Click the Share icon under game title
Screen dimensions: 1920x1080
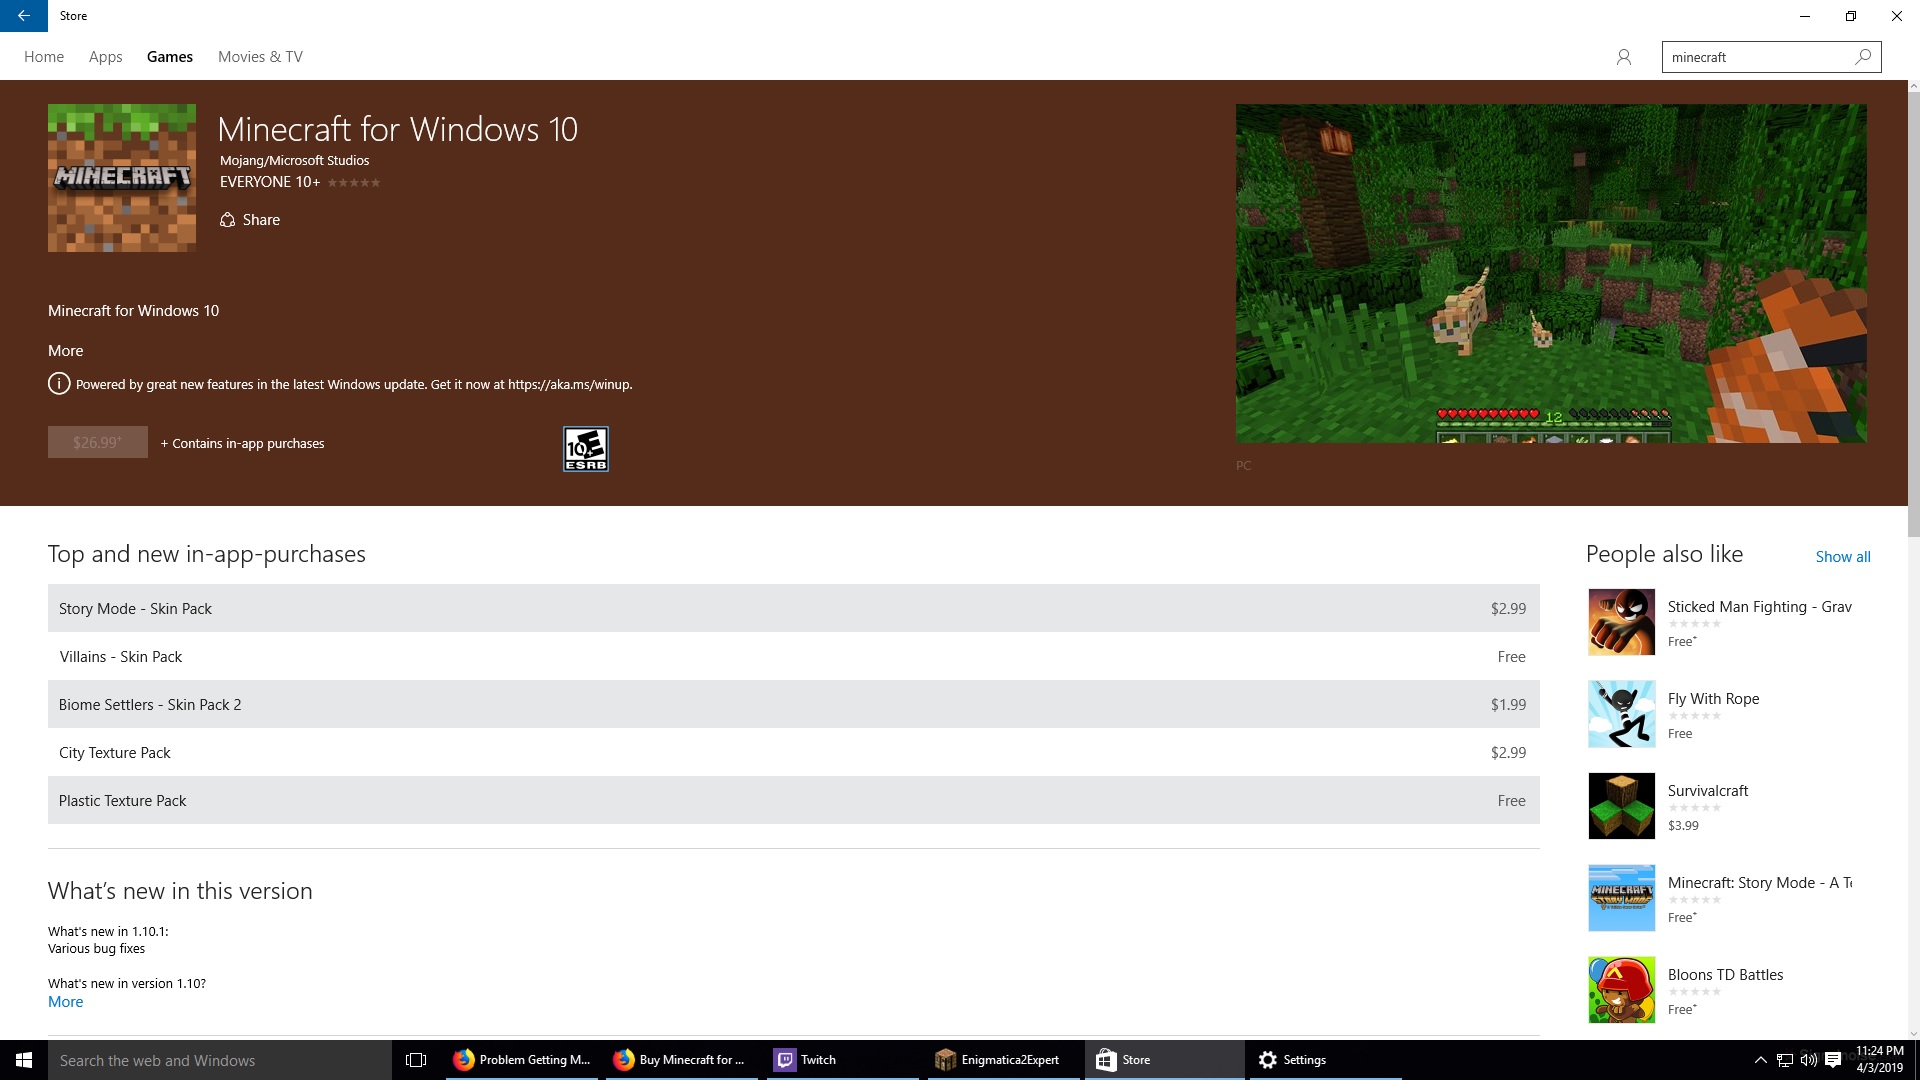[228, 220]
